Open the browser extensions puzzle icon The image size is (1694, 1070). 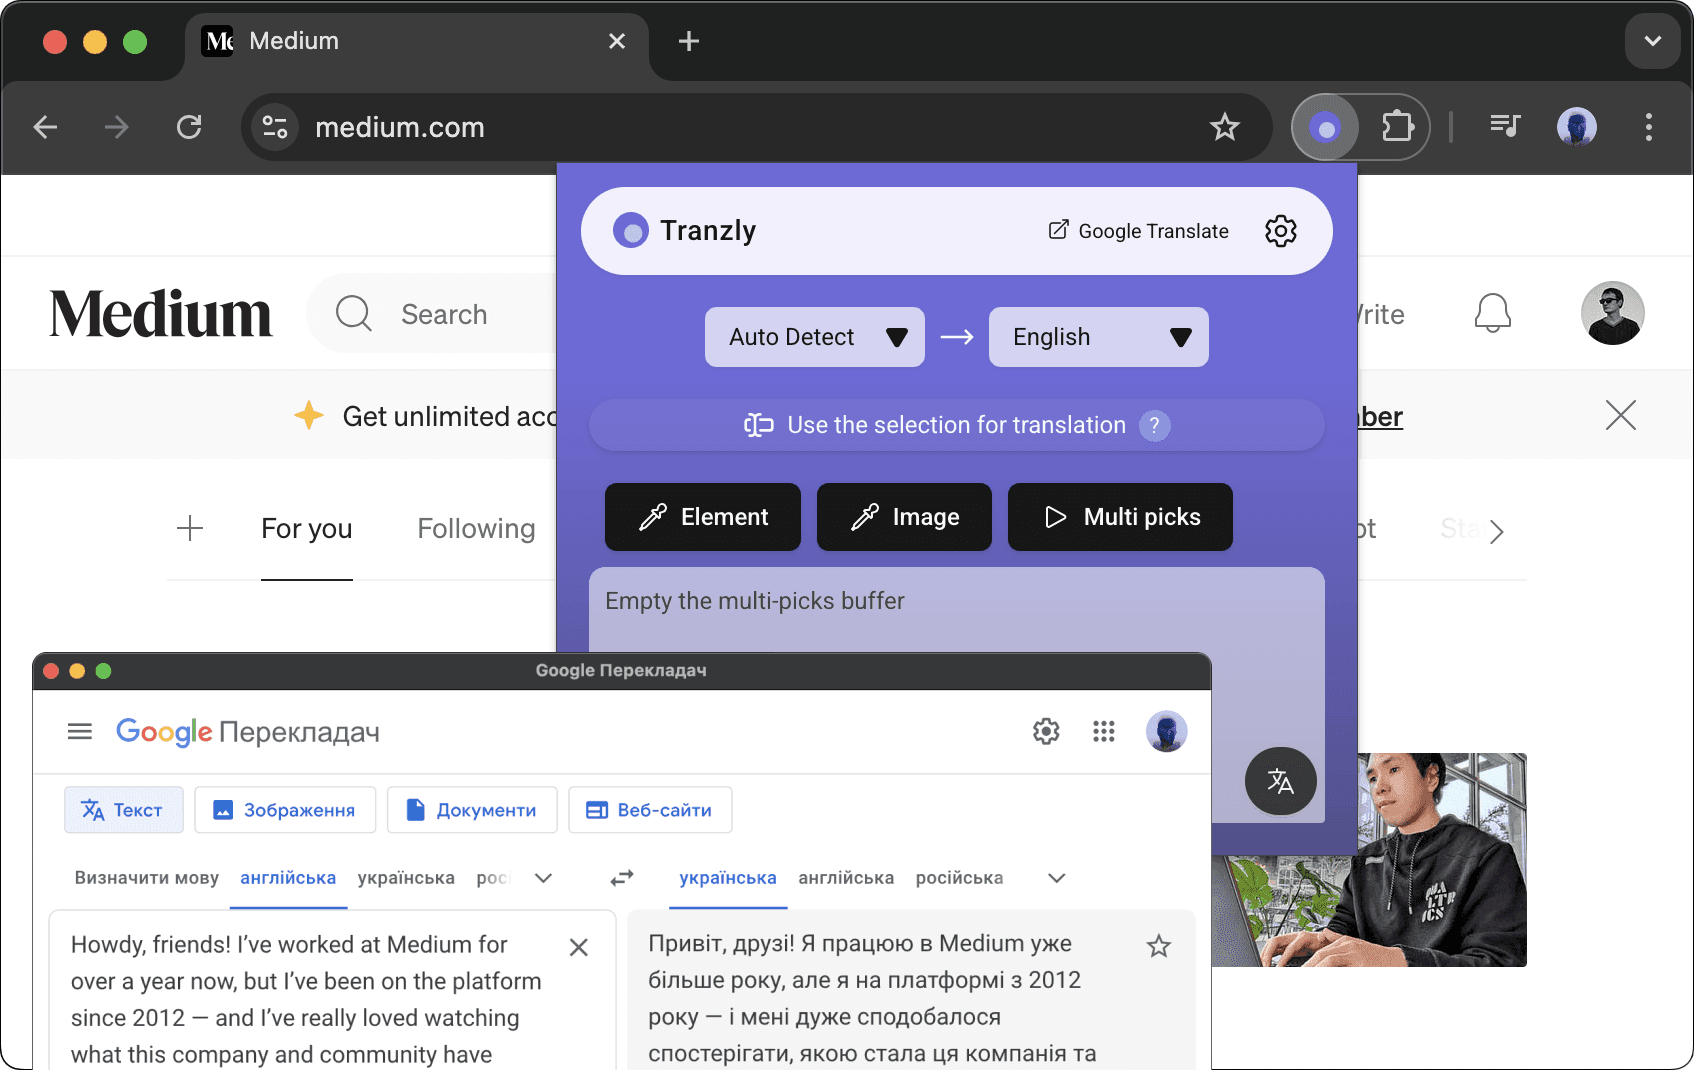(x=1397, y=127)
